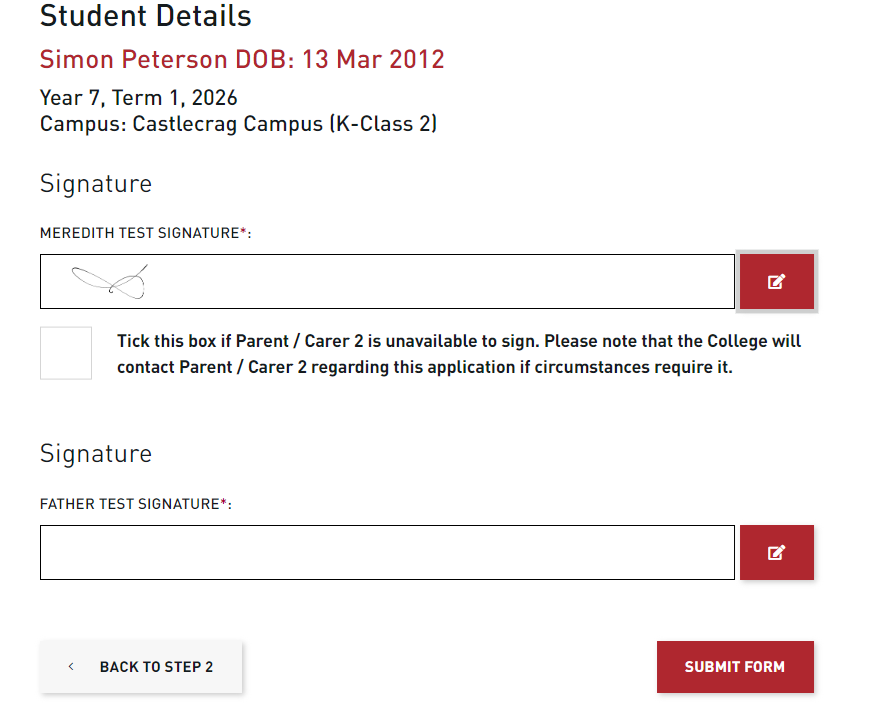Click the left chevron in the Back button
The height and width of the screenshot is (723, 889).
71,667
